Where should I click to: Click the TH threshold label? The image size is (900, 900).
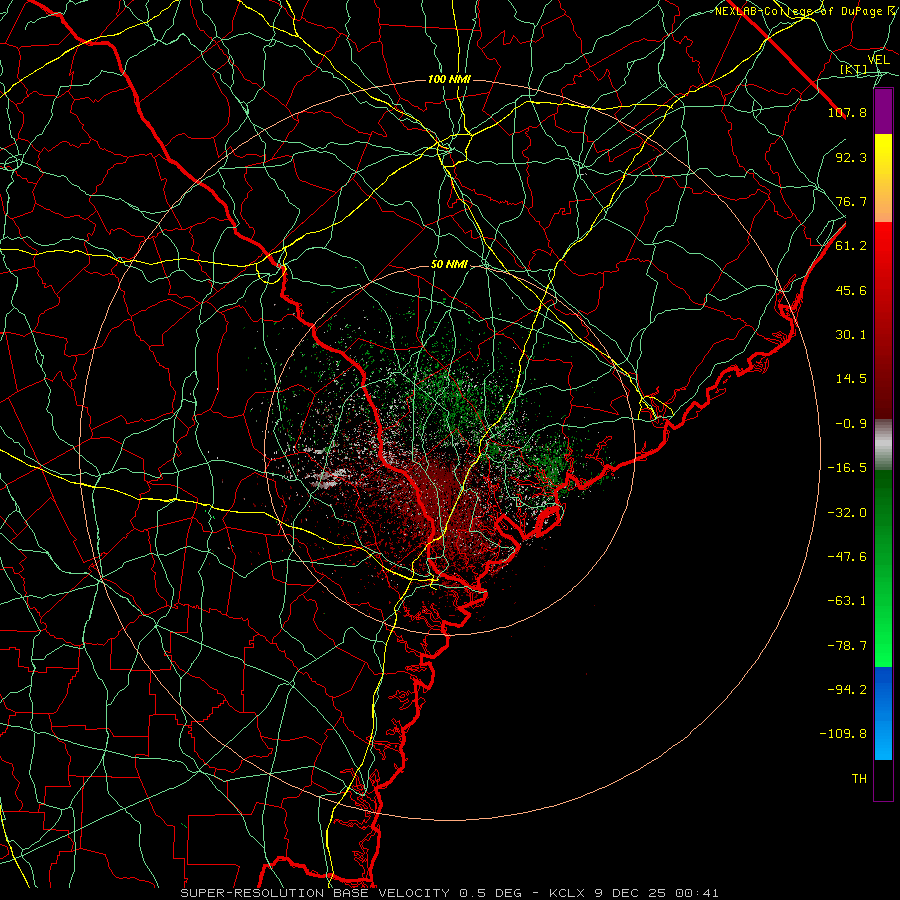point(859,779)
